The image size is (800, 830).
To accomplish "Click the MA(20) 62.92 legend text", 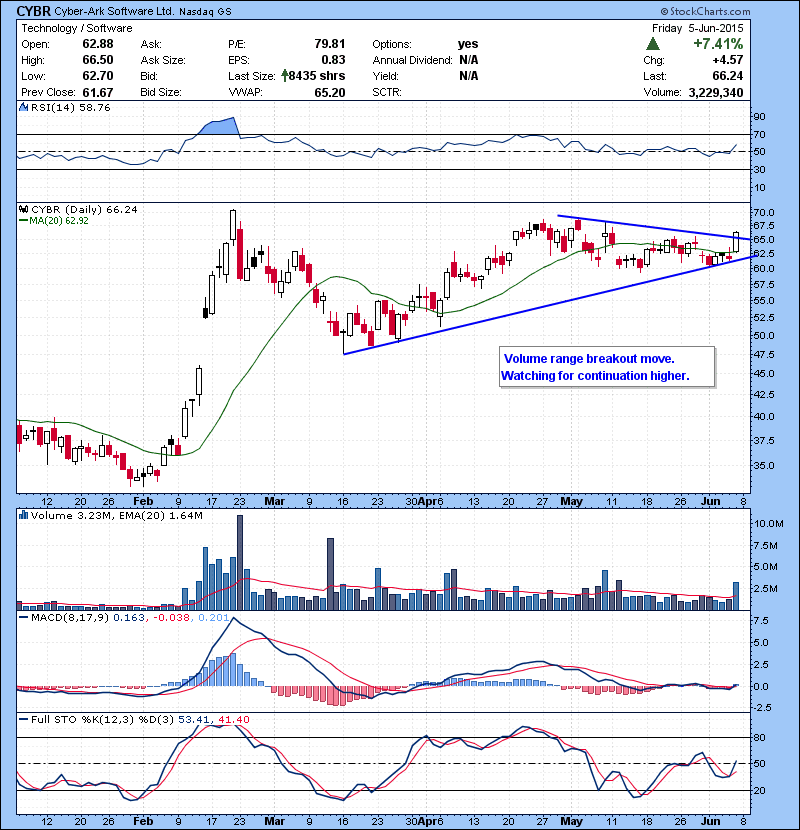I will [x=59, y=220].
